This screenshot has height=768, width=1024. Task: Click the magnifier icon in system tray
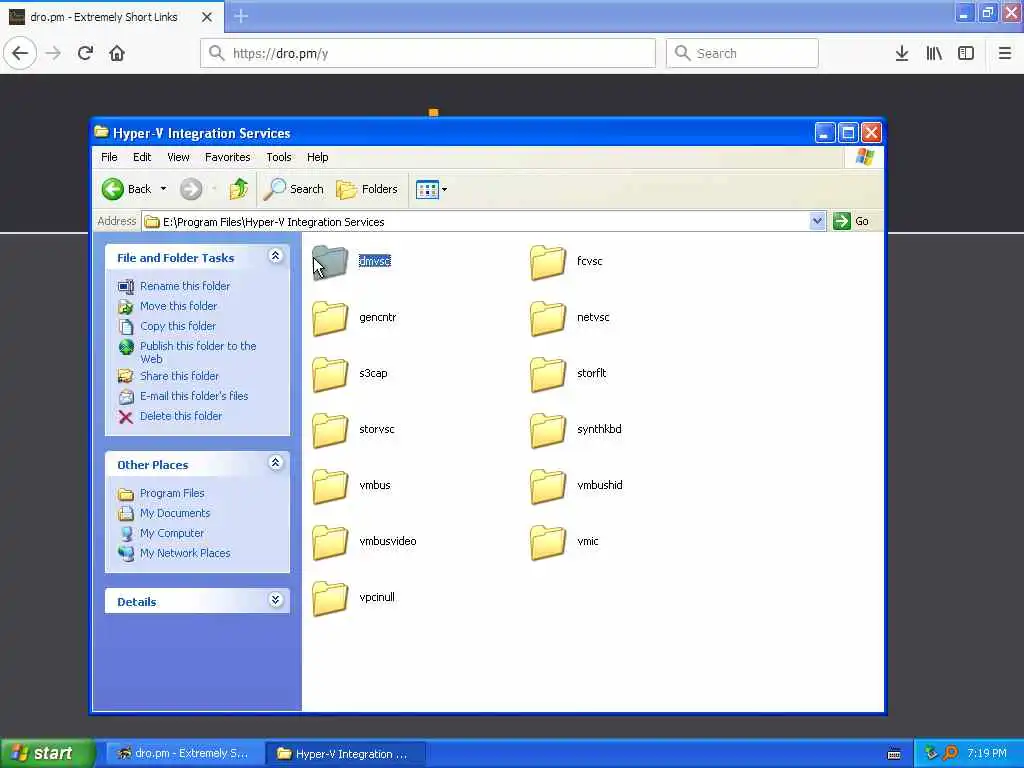950,754
